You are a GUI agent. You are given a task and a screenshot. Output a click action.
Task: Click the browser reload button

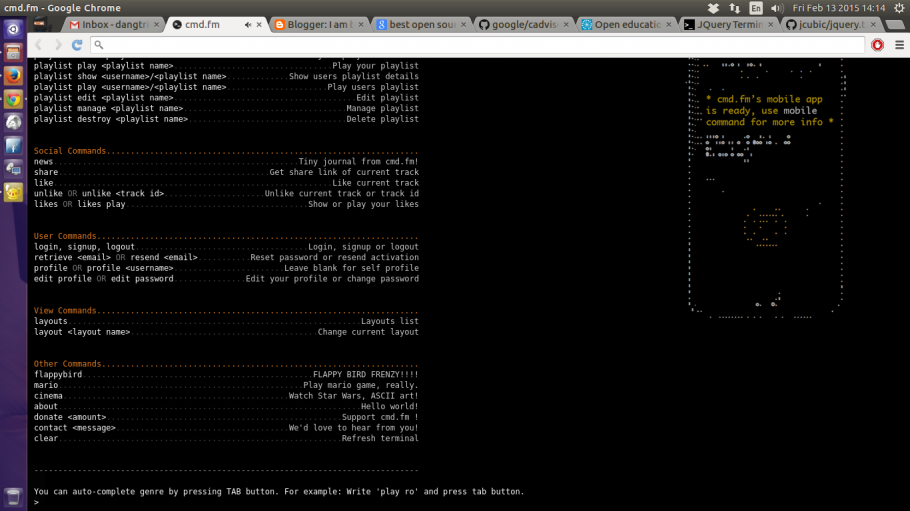(77, 45)
